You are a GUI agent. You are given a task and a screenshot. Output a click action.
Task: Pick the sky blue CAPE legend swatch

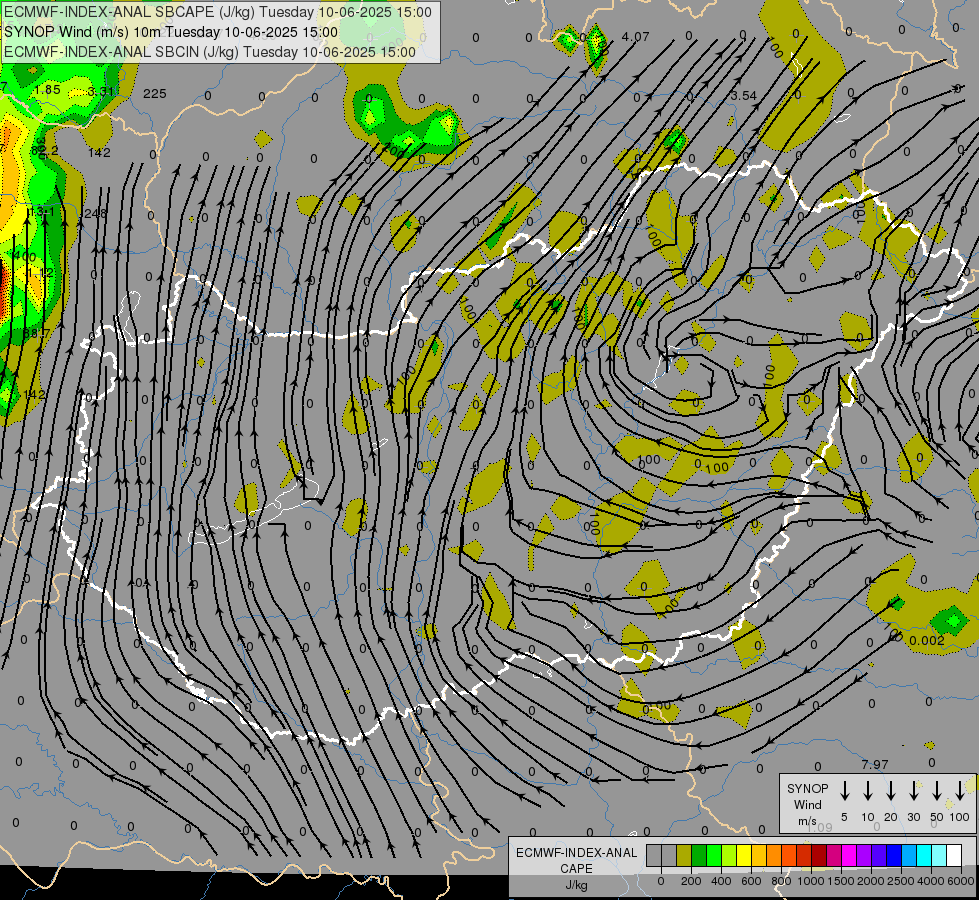pos(908,855)
